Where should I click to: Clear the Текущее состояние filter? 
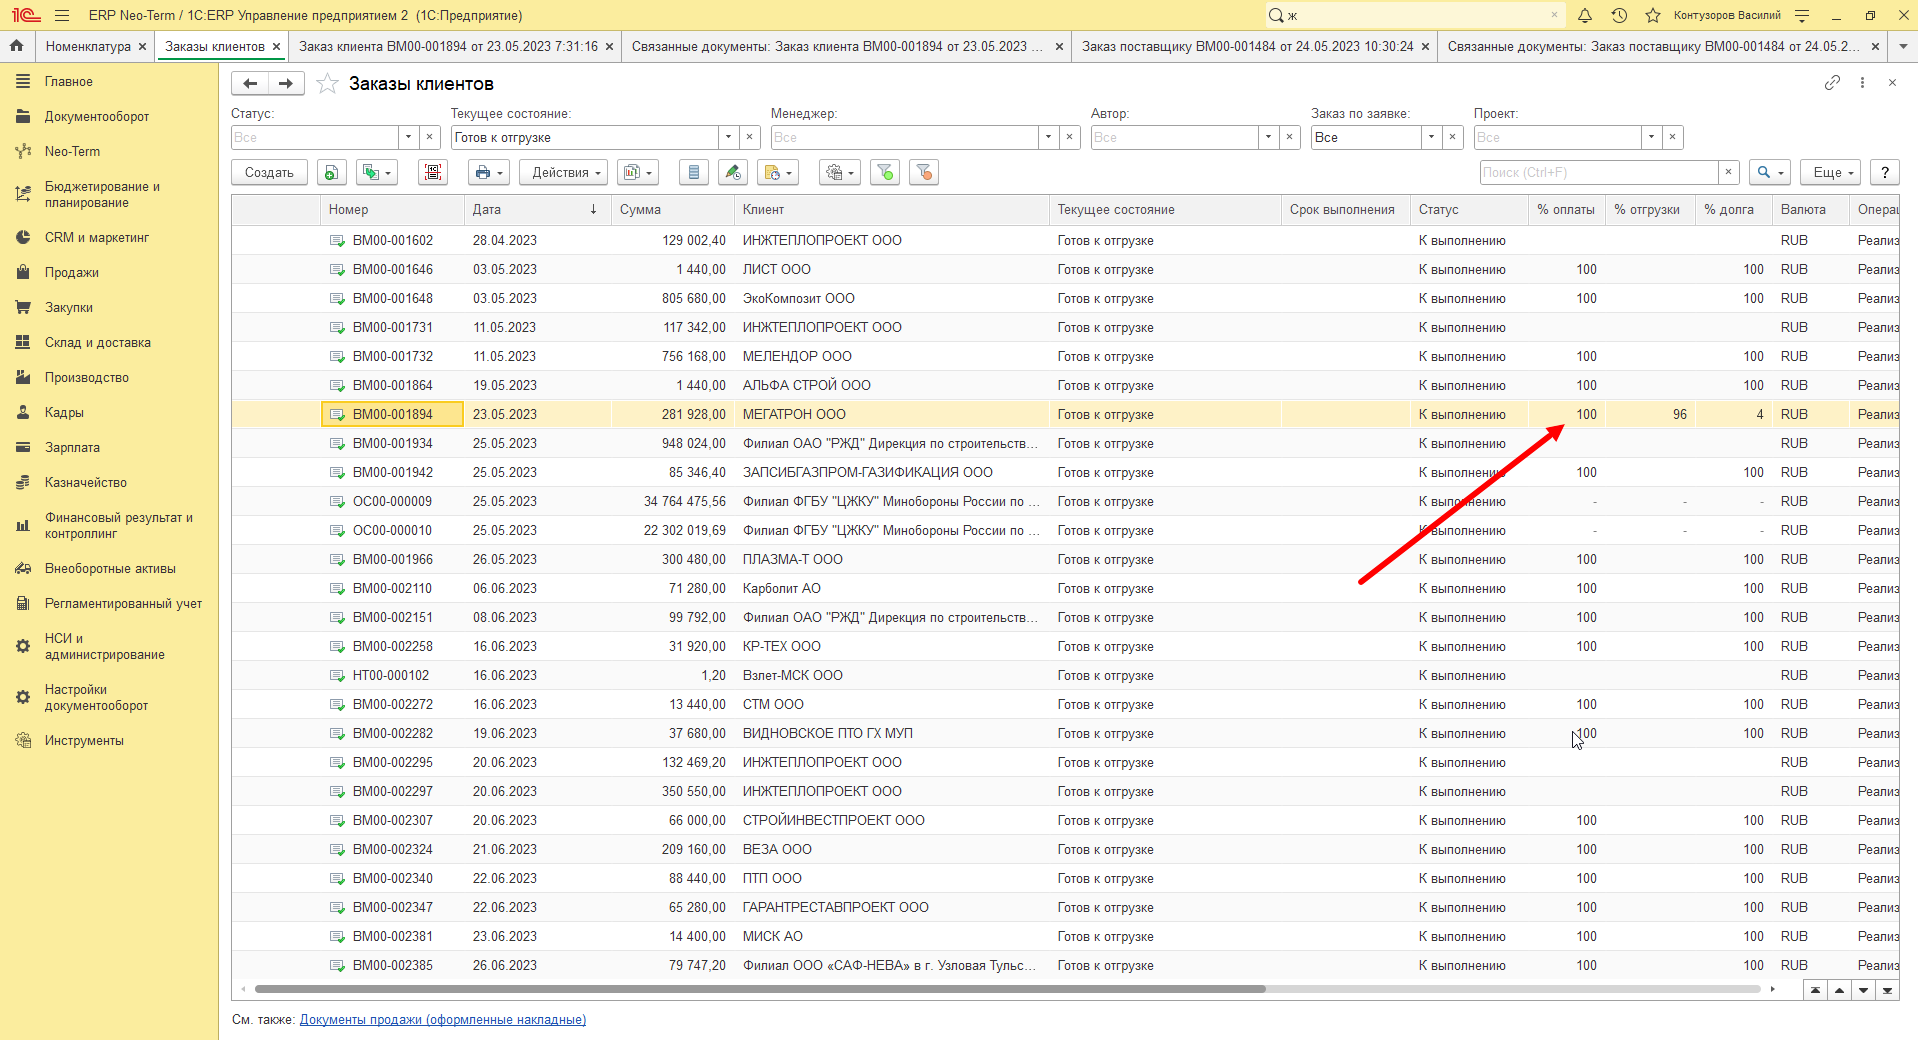[x=750, y=137]
